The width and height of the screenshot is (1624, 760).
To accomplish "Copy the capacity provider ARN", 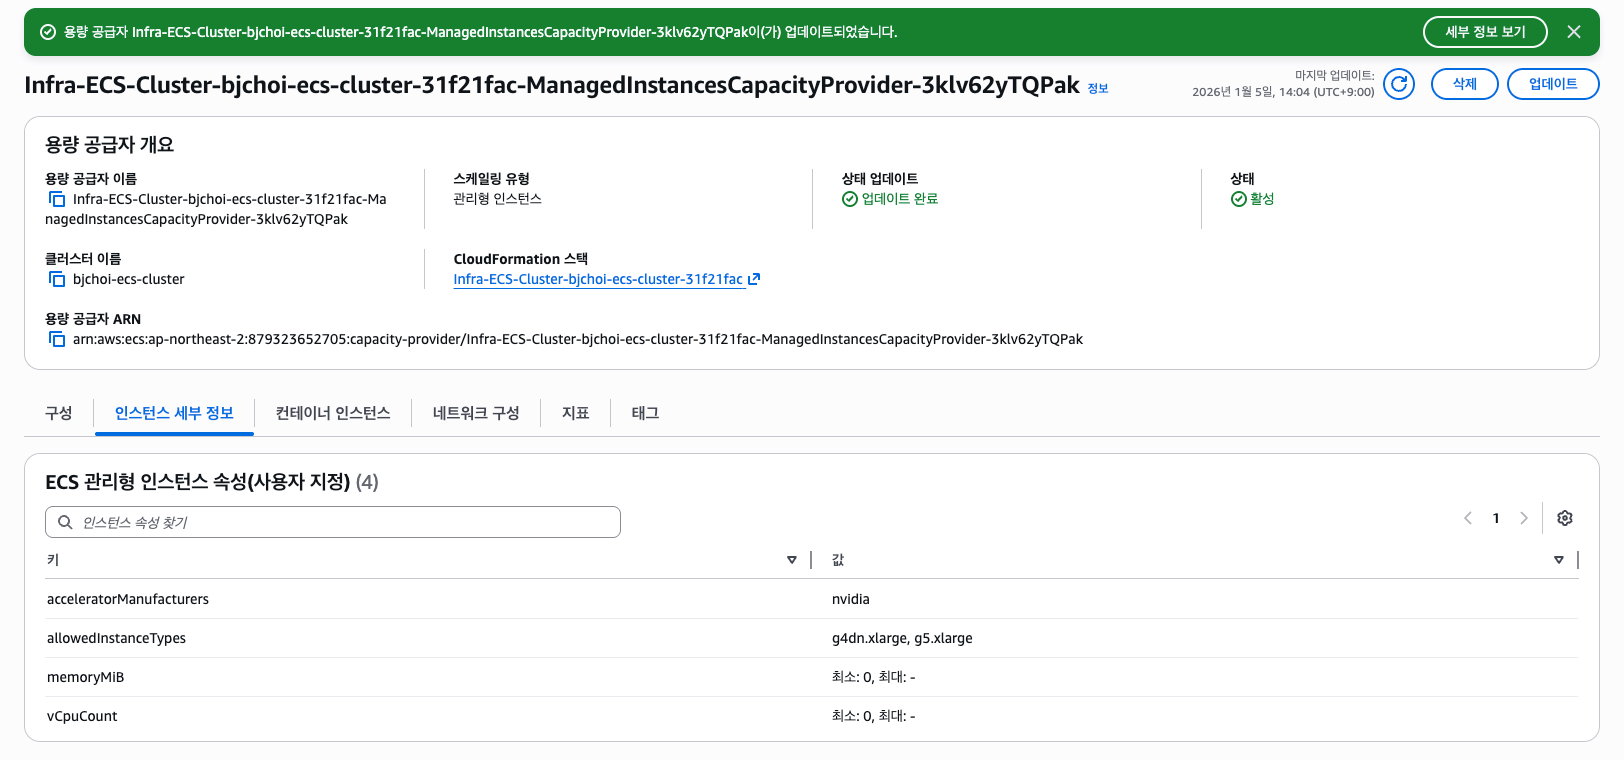I will tap(57, 339).
